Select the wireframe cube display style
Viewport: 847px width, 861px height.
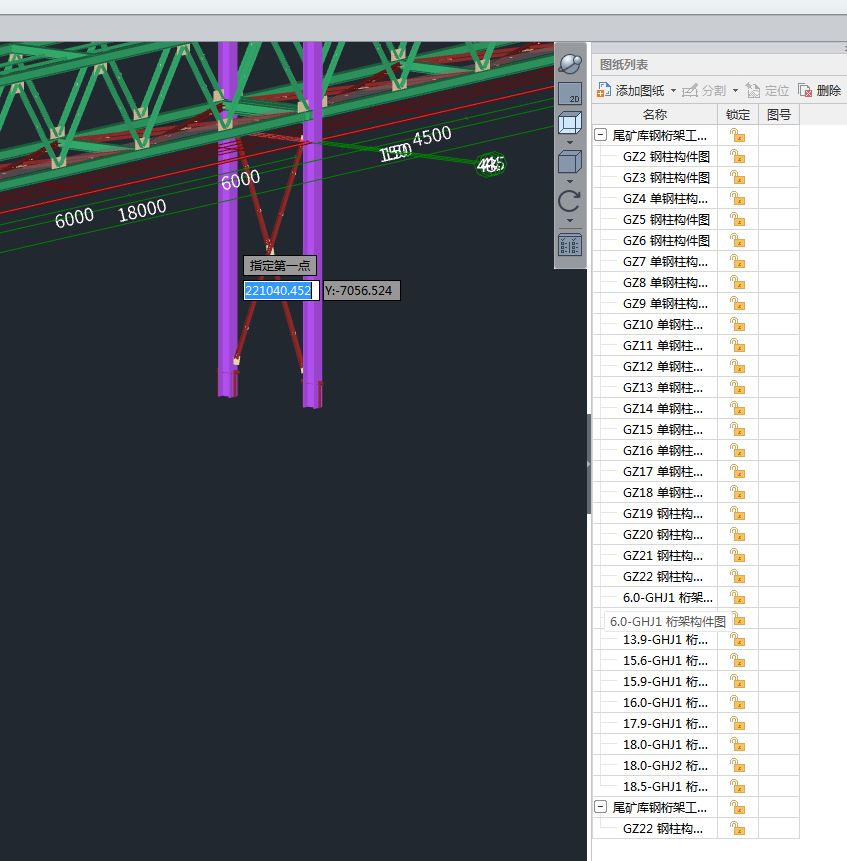pos(570,123)
